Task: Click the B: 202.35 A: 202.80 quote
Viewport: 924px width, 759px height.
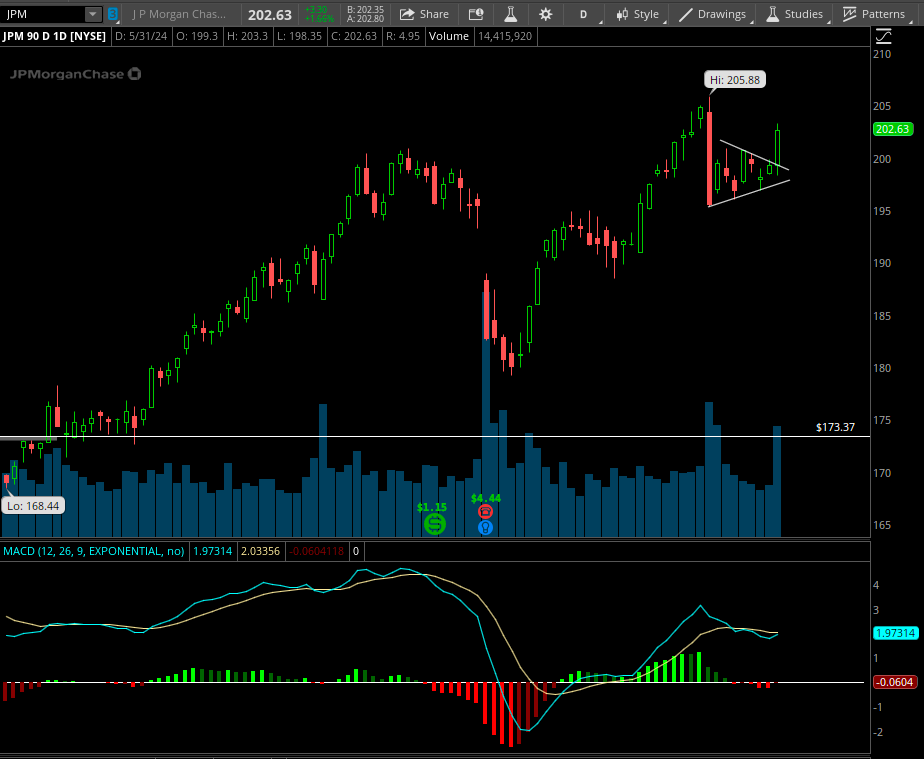Action: [x=365, y=14]
